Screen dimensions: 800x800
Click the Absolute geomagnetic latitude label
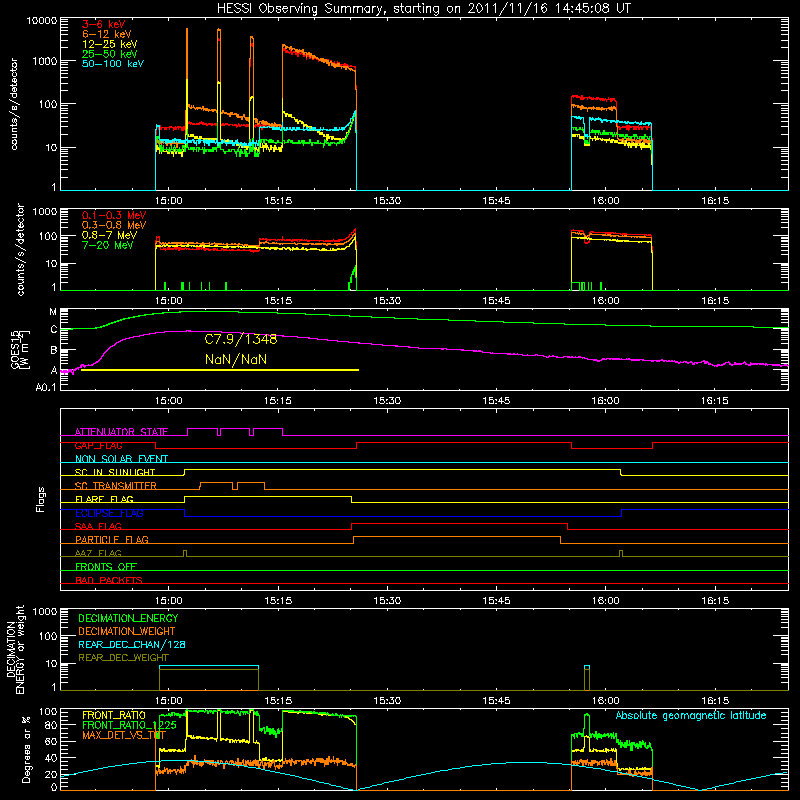(x=691, y=715)
